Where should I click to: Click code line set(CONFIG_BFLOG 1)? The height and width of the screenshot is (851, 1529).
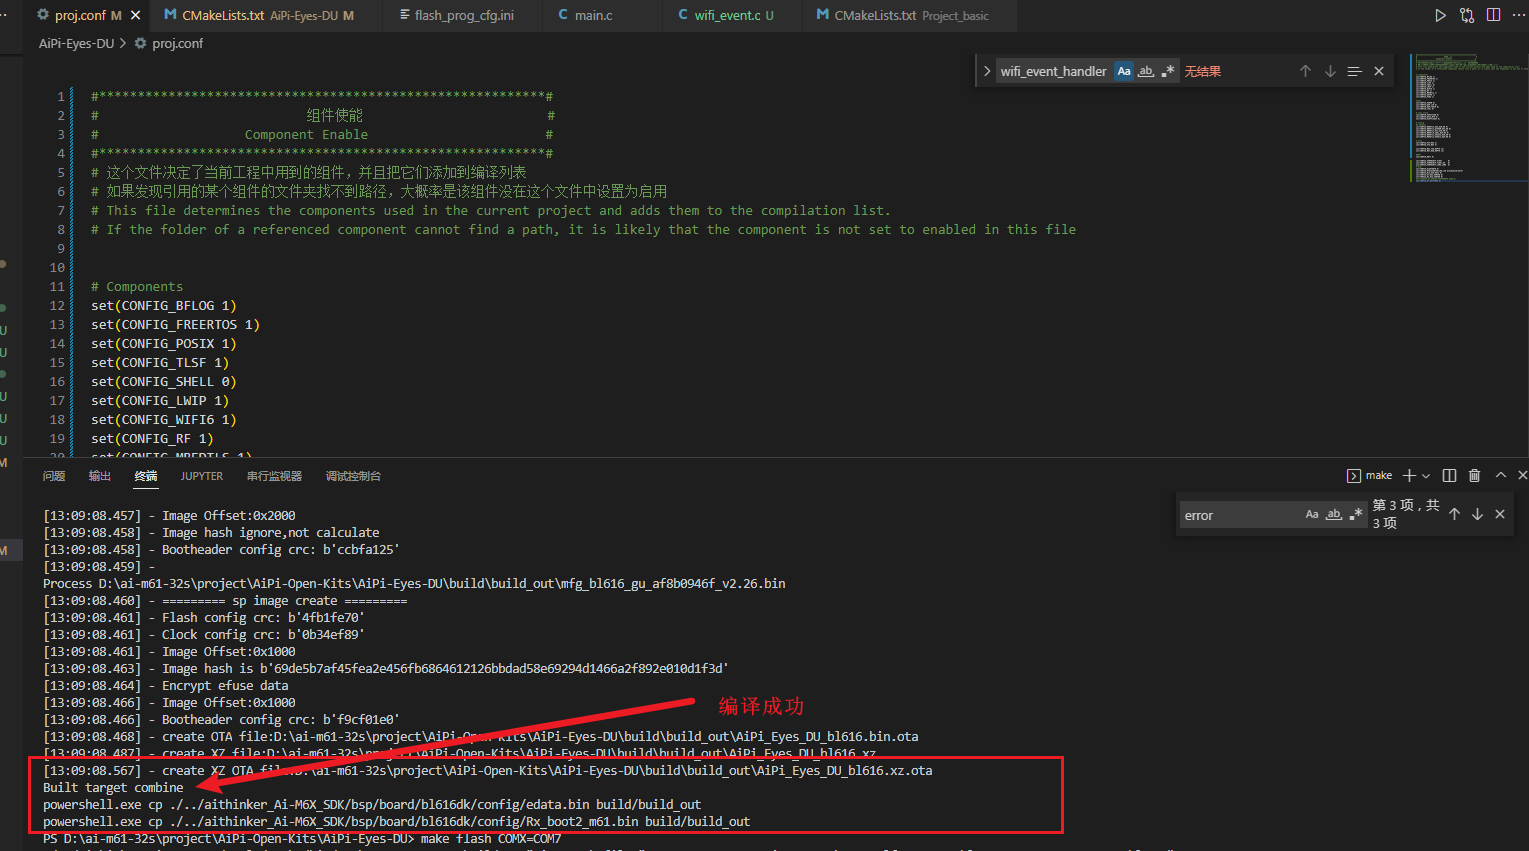[x=164, y=306]
